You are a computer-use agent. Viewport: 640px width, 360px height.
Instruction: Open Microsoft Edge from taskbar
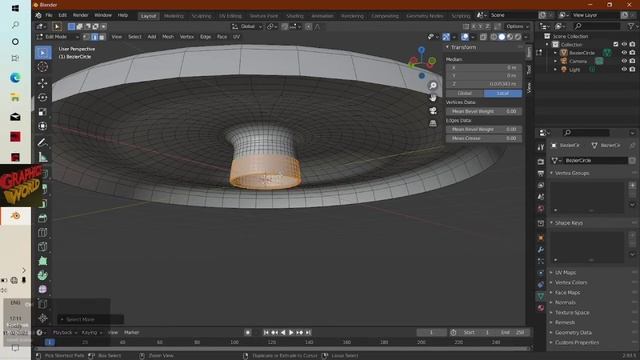coord(15,78)
